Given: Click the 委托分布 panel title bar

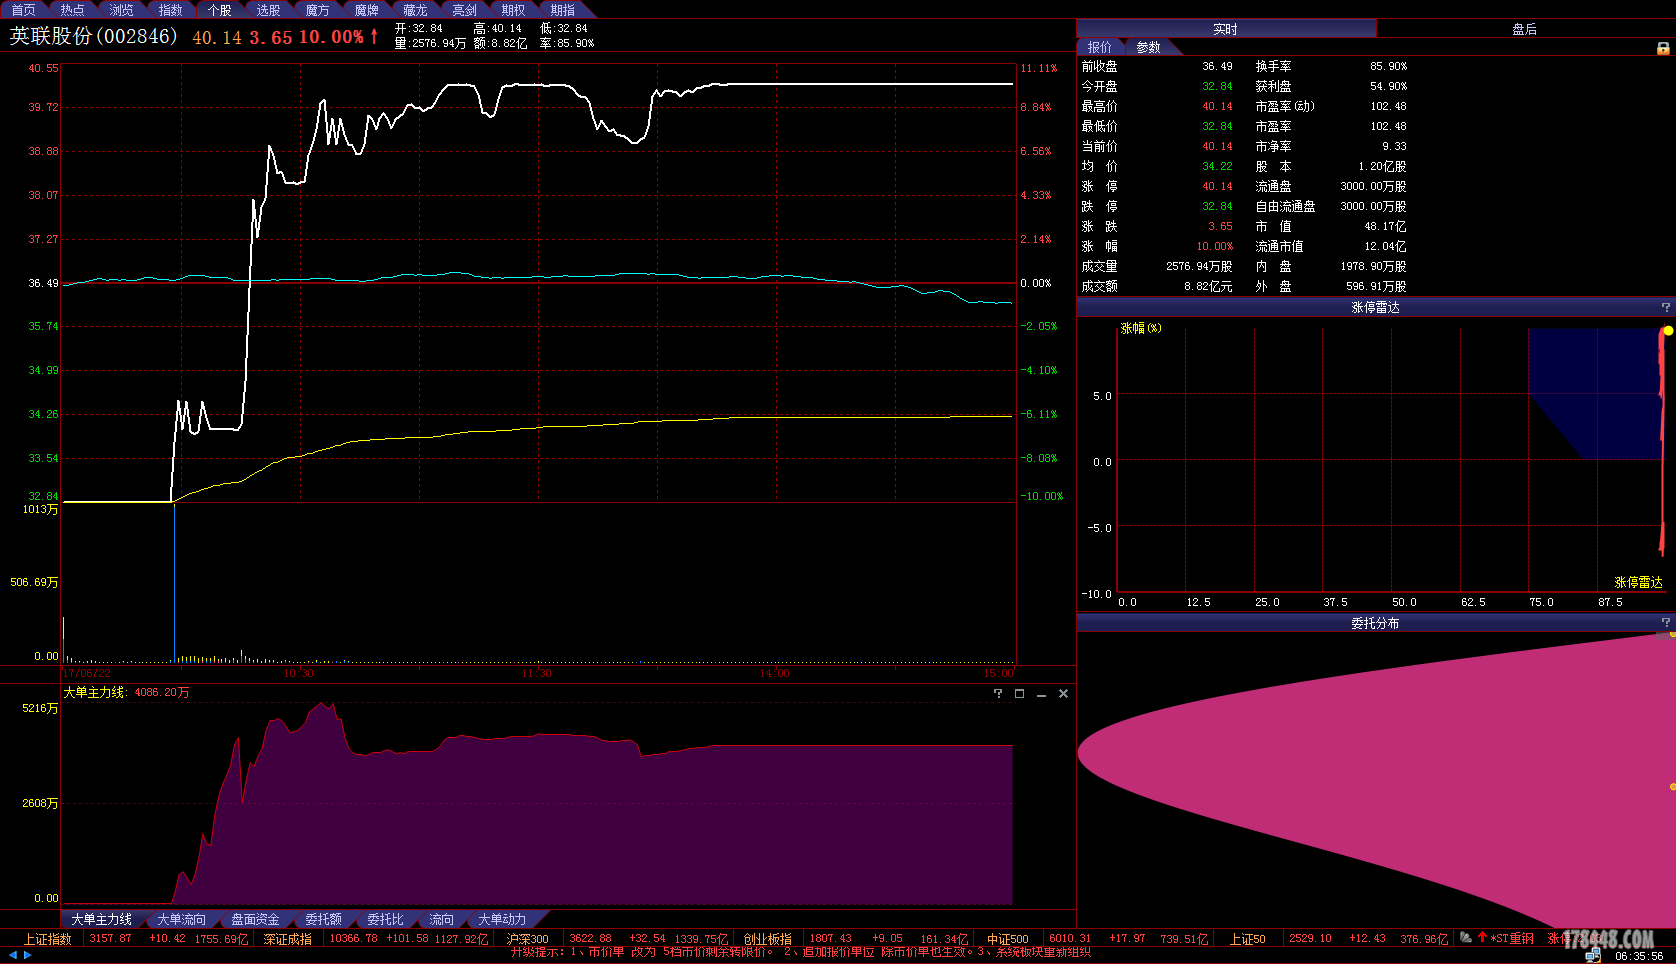Looking at the screenshot, I should point(1375,622).
